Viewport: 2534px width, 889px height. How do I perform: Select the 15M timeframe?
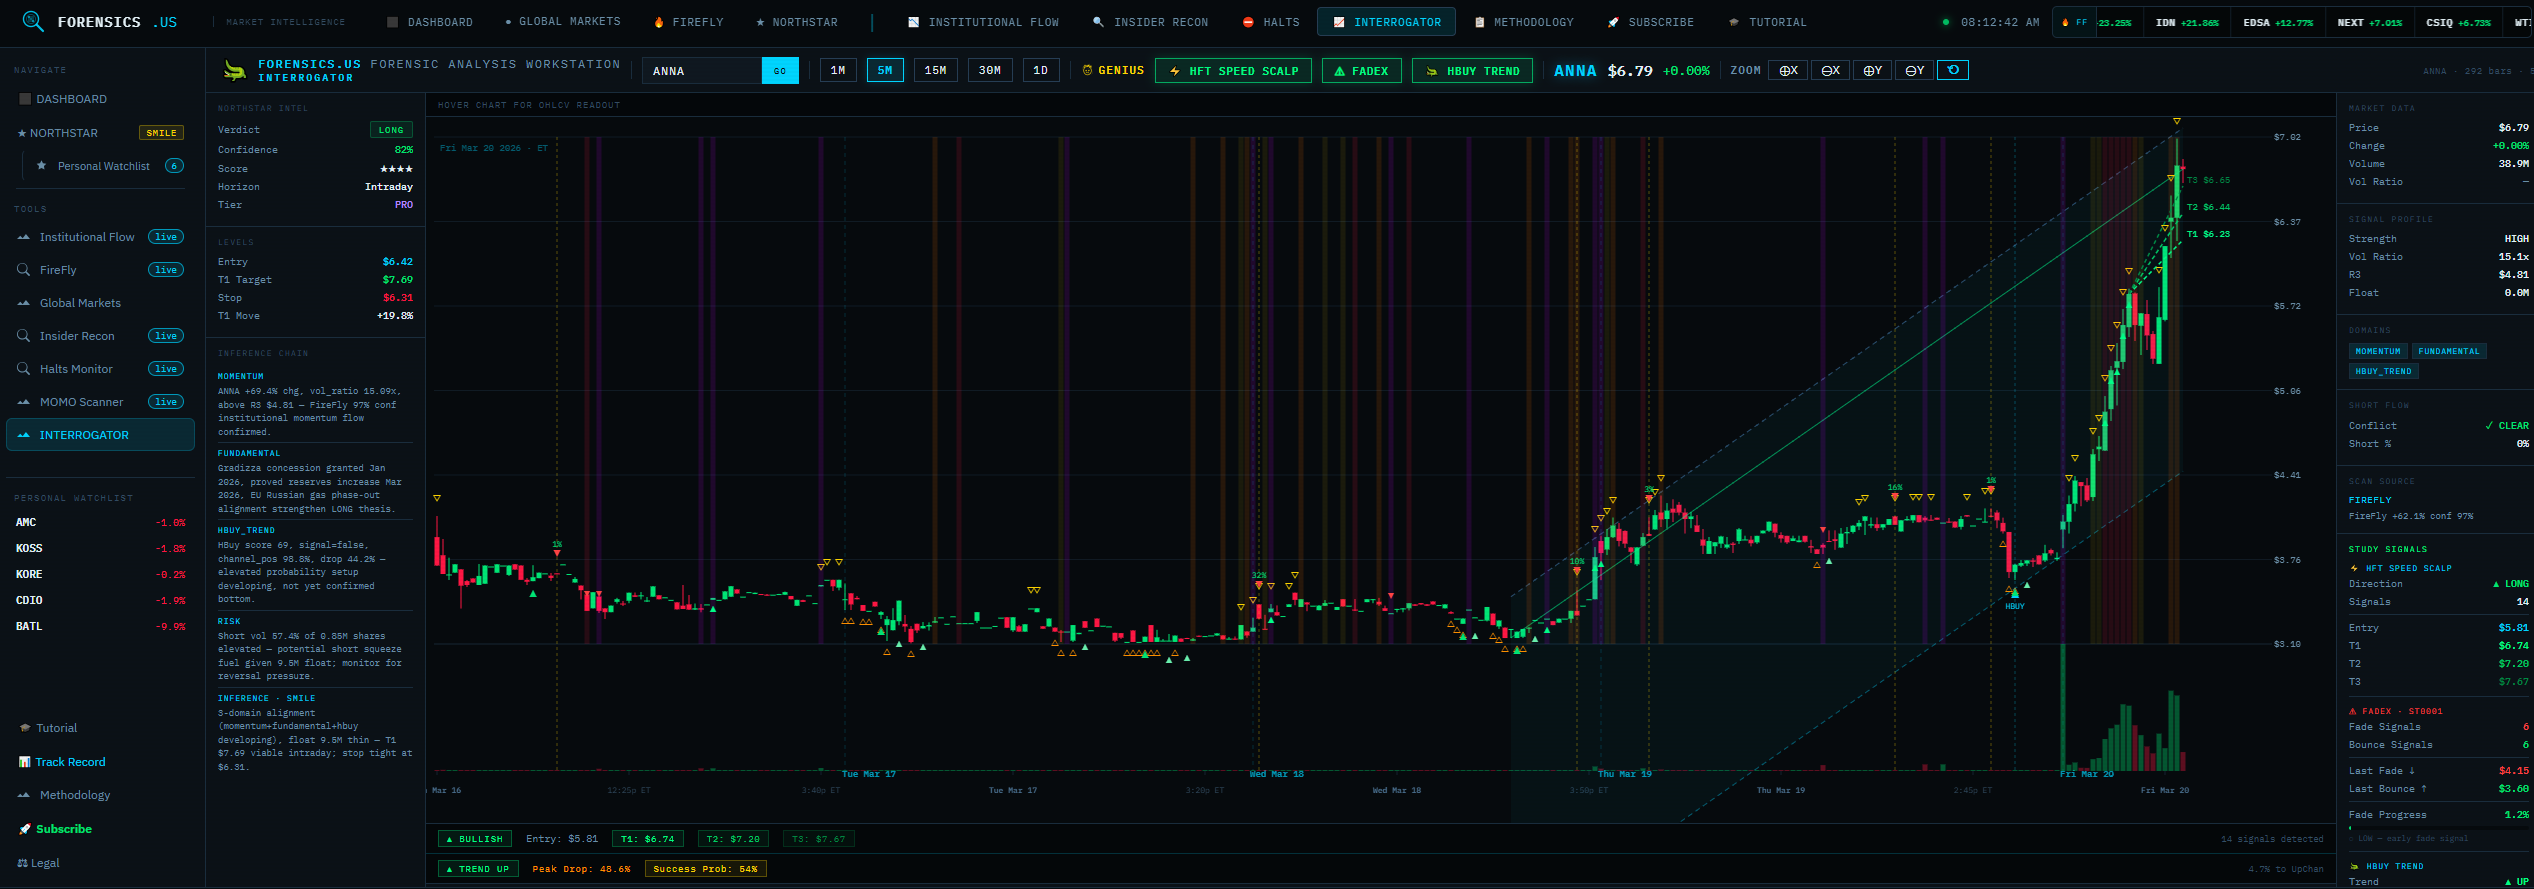point(935,70)
